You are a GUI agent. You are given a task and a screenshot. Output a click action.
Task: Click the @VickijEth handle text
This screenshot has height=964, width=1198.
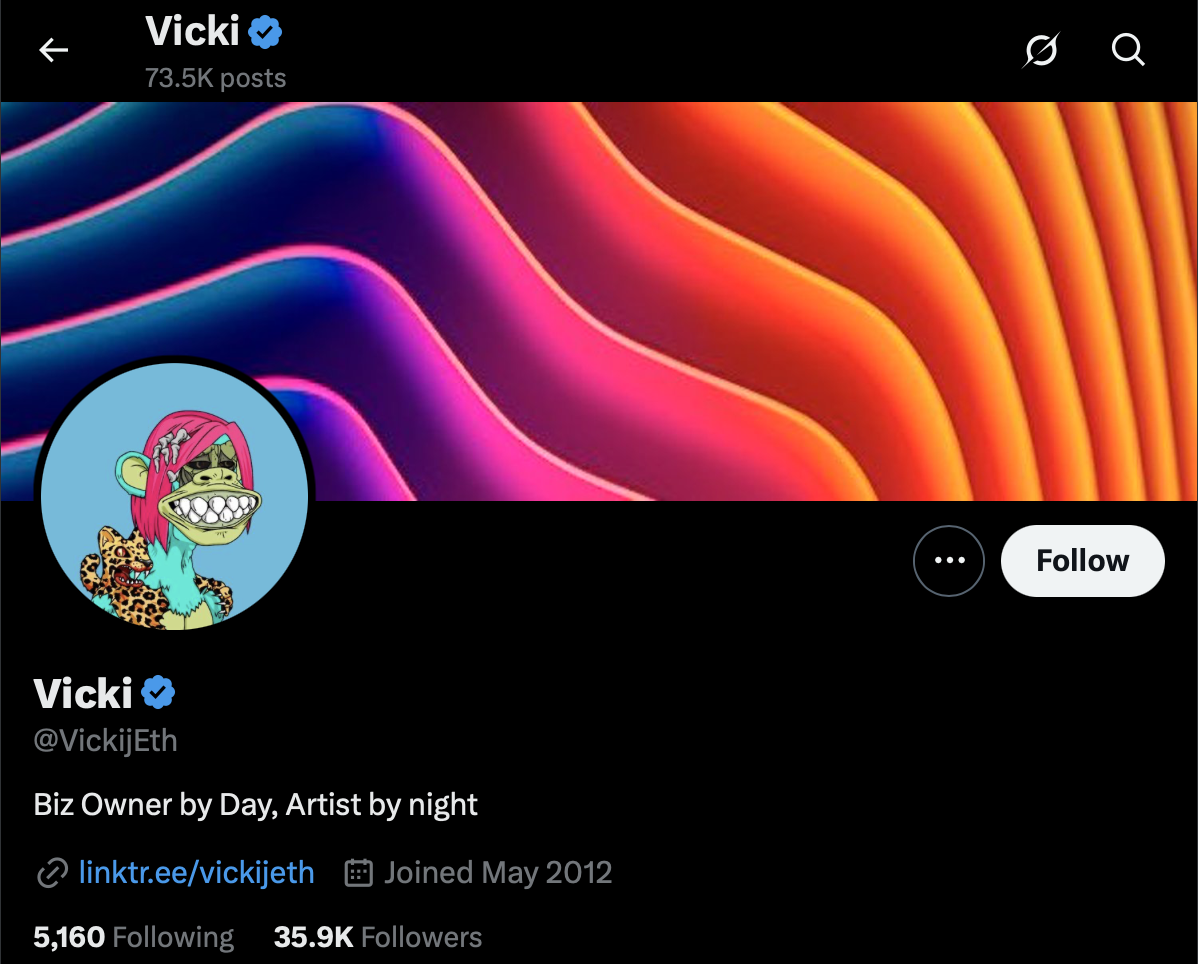pos(104,741)
